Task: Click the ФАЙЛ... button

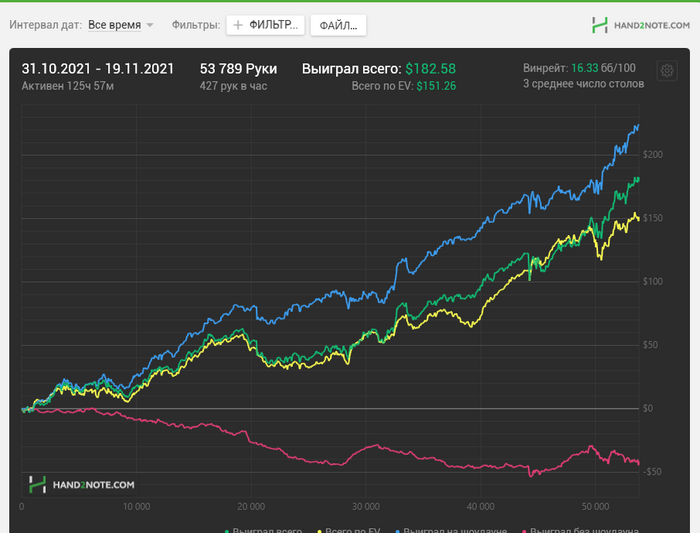Action: [338, 25]
